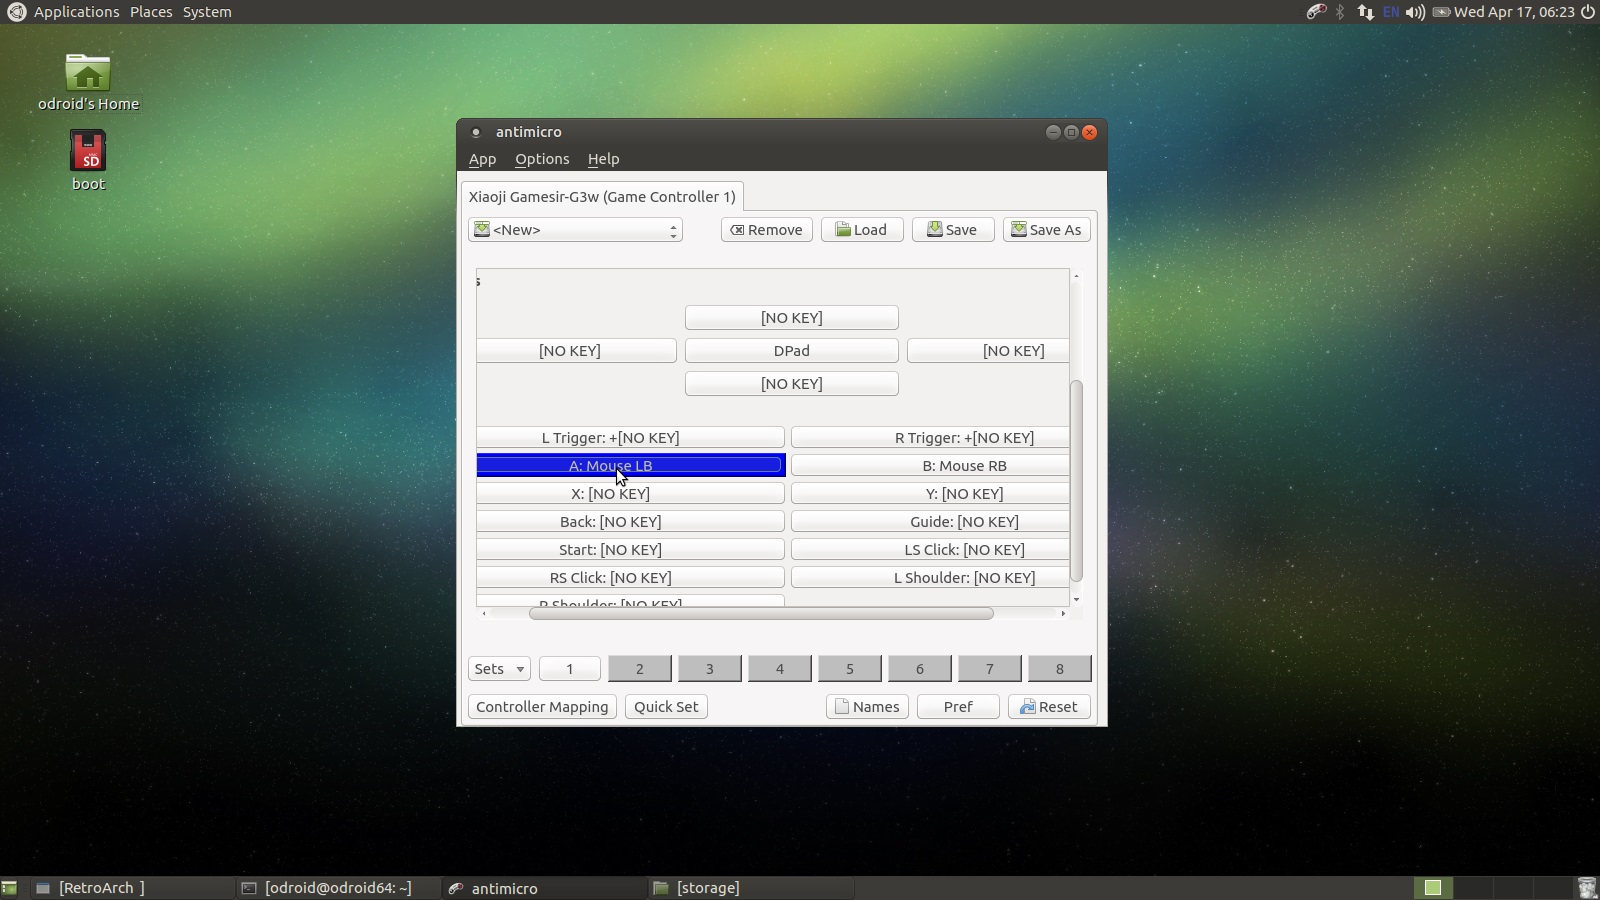
Task: Click the antimicro gamepad tray icon
Action: pyautogui.click(x=1316, y=12)
